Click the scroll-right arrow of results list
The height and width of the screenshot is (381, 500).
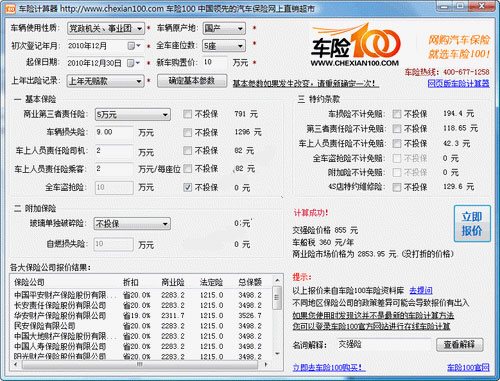266,364
